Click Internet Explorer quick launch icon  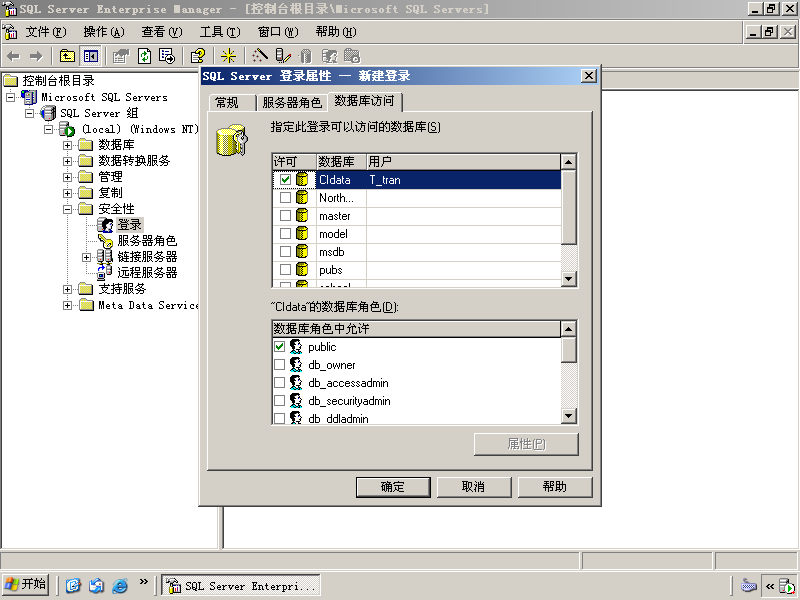point(120,585)
